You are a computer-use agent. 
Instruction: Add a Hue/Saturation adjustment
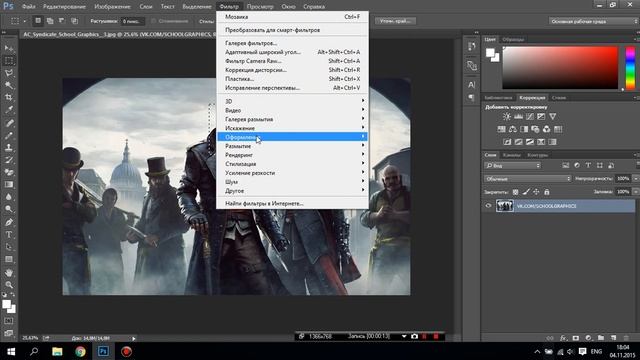501,129
